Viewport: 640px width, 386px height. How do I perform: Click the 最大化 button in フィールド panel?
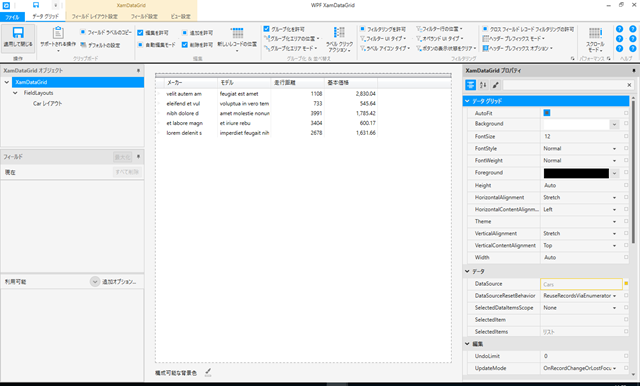pyautogui.click(x=122, y=157)
